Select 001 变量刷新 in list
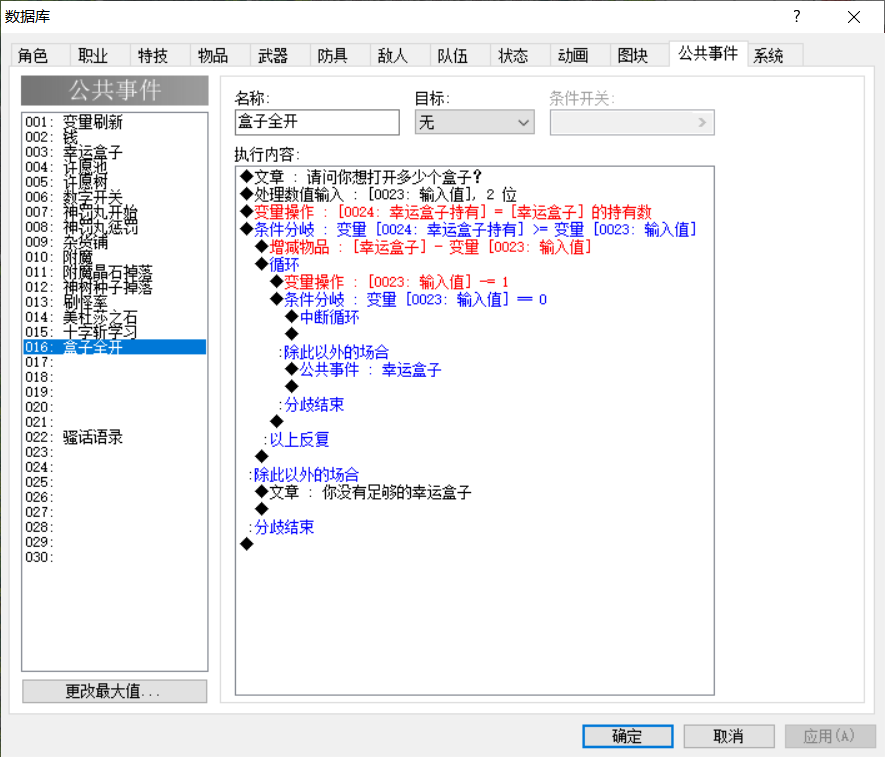This screenshot has width=885, height=757. pyautogui.click(x=115, y=122)
